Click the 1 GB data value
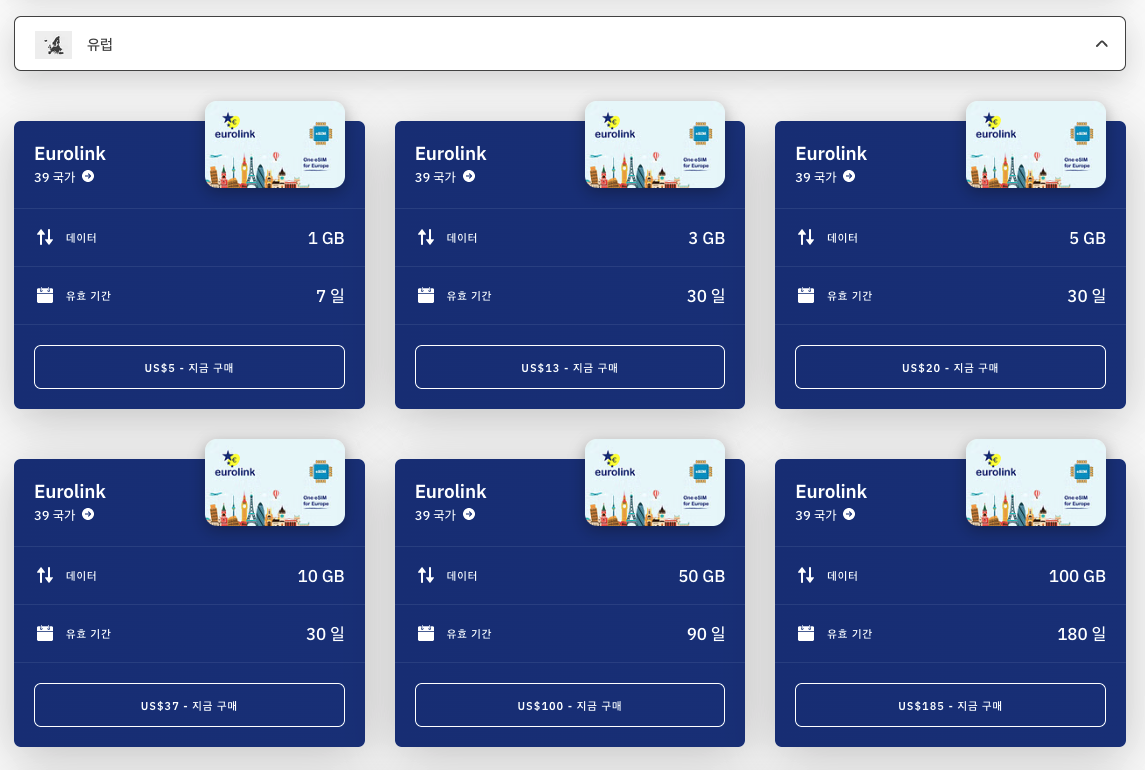 pyautogui.click(x=326, y=238)
